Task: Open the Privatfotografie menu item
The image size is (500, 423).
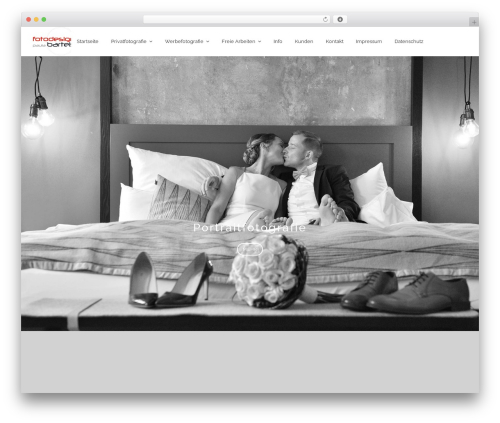Action: tap(128, 41)
